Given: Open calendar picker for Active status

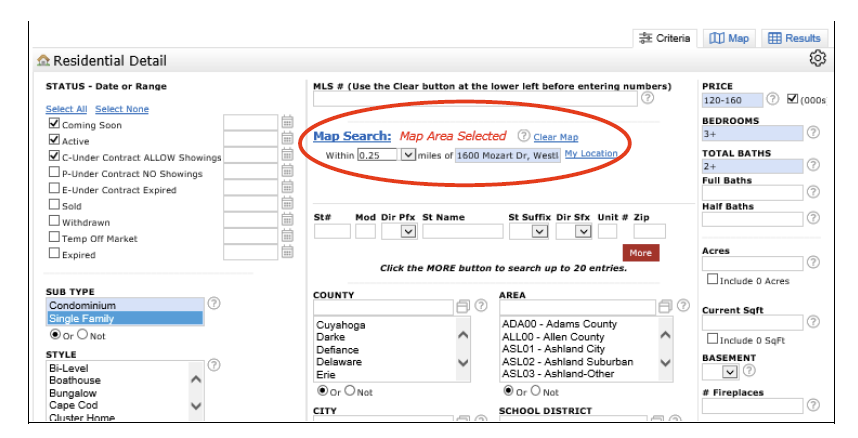Looking at the screenshot, I should coord(287,139).
